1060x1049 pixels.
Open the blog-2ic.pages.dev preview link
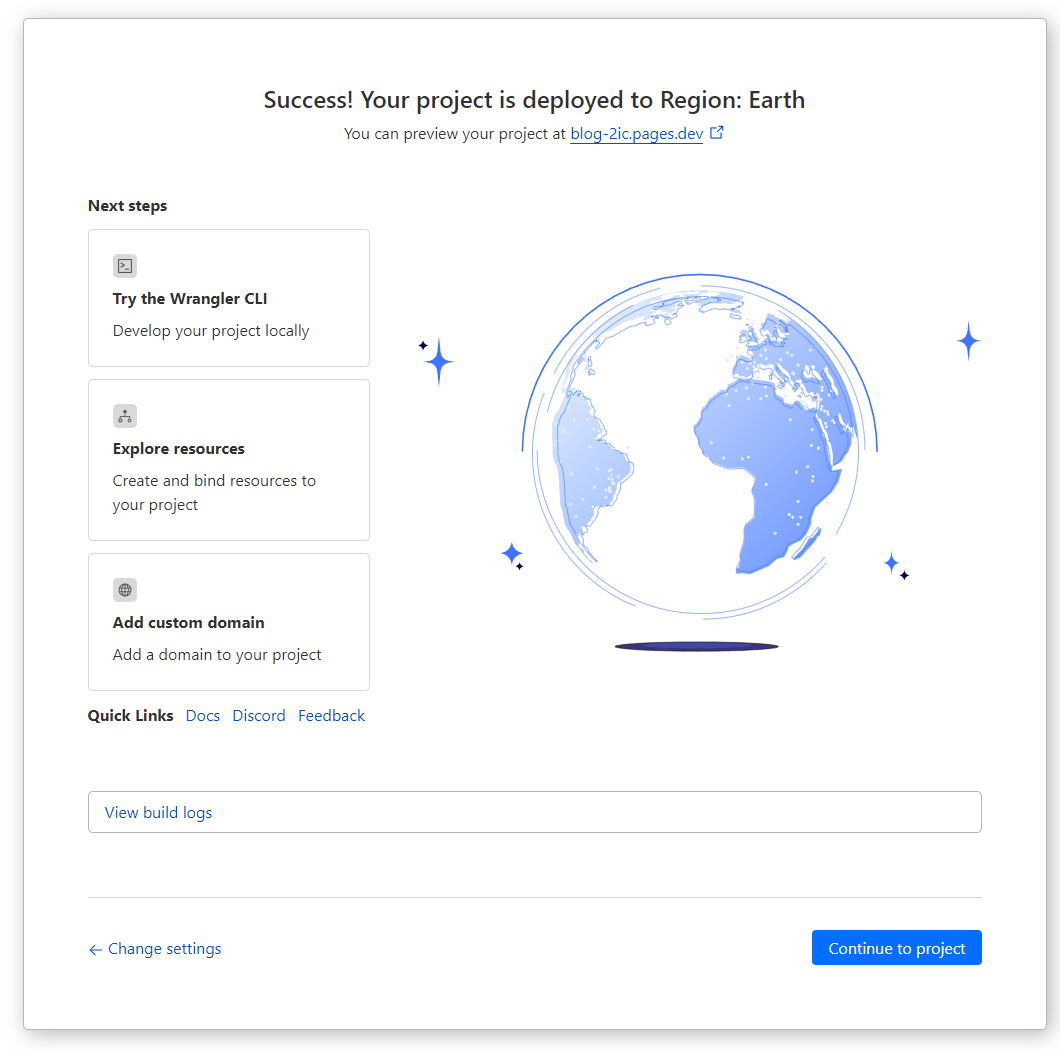tap(636, 133)
